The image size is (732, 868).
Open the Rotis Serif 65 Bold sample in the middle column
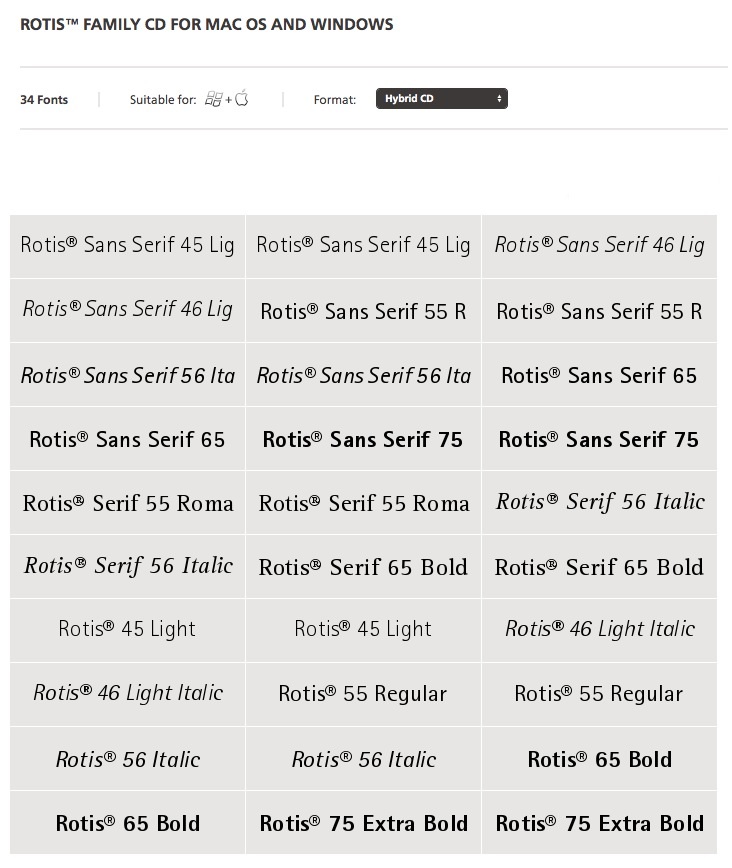click(x=363, y=567)
